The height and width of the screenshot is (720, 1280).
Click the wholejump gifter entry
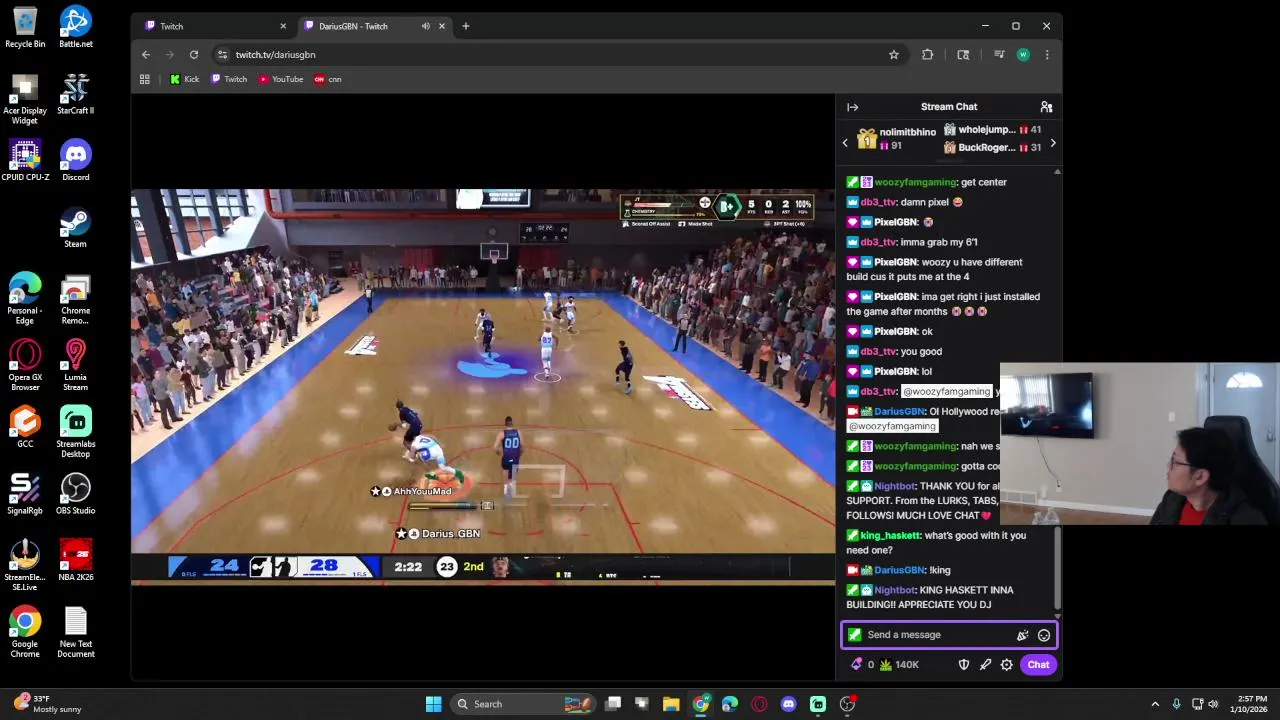[x=992, y=130]
